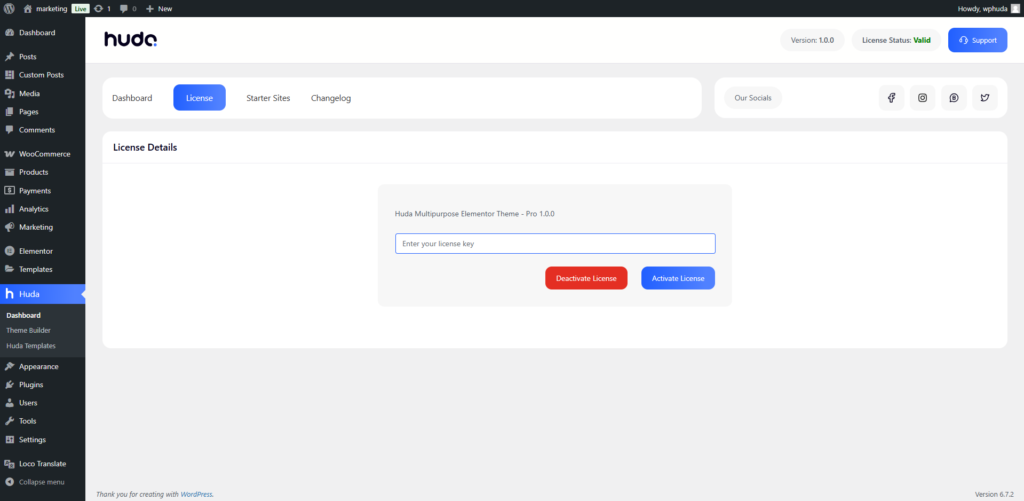Switch to the Starter Sites tab

click(268, 98)
